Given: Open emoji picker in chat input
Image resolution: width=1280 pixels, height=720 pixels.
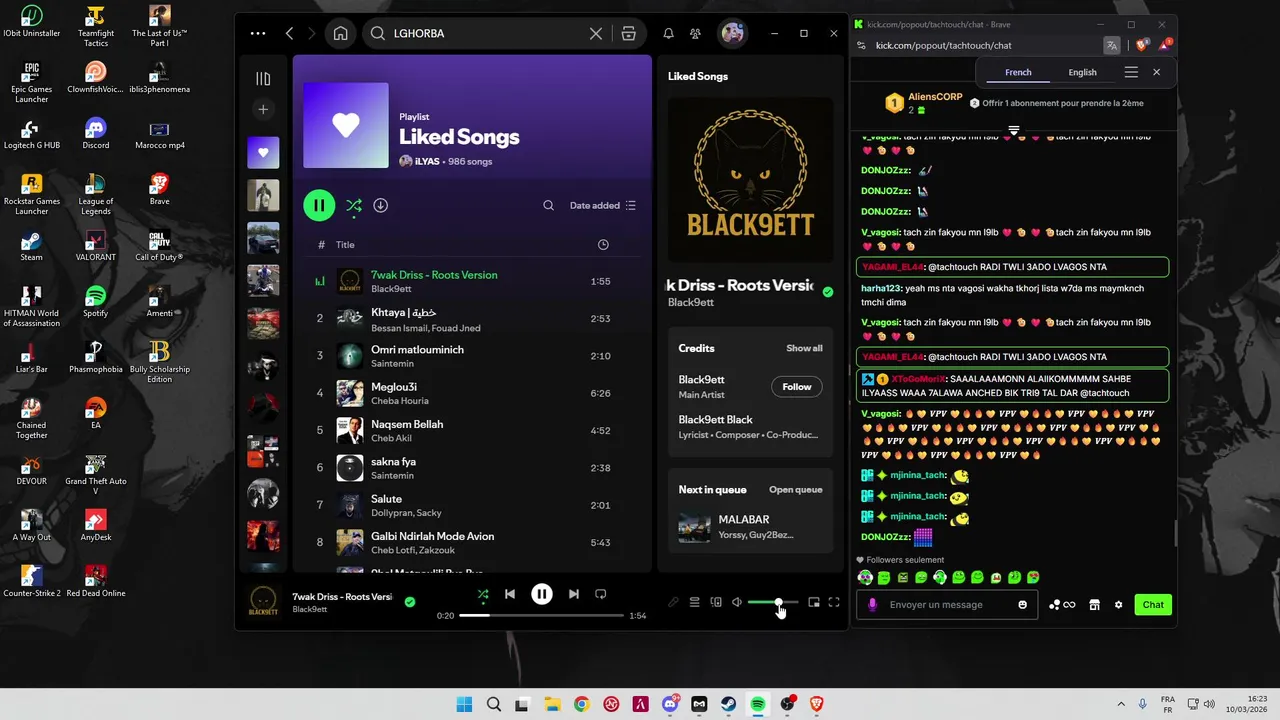Looking at the screenshot, I should [1022, 604].
